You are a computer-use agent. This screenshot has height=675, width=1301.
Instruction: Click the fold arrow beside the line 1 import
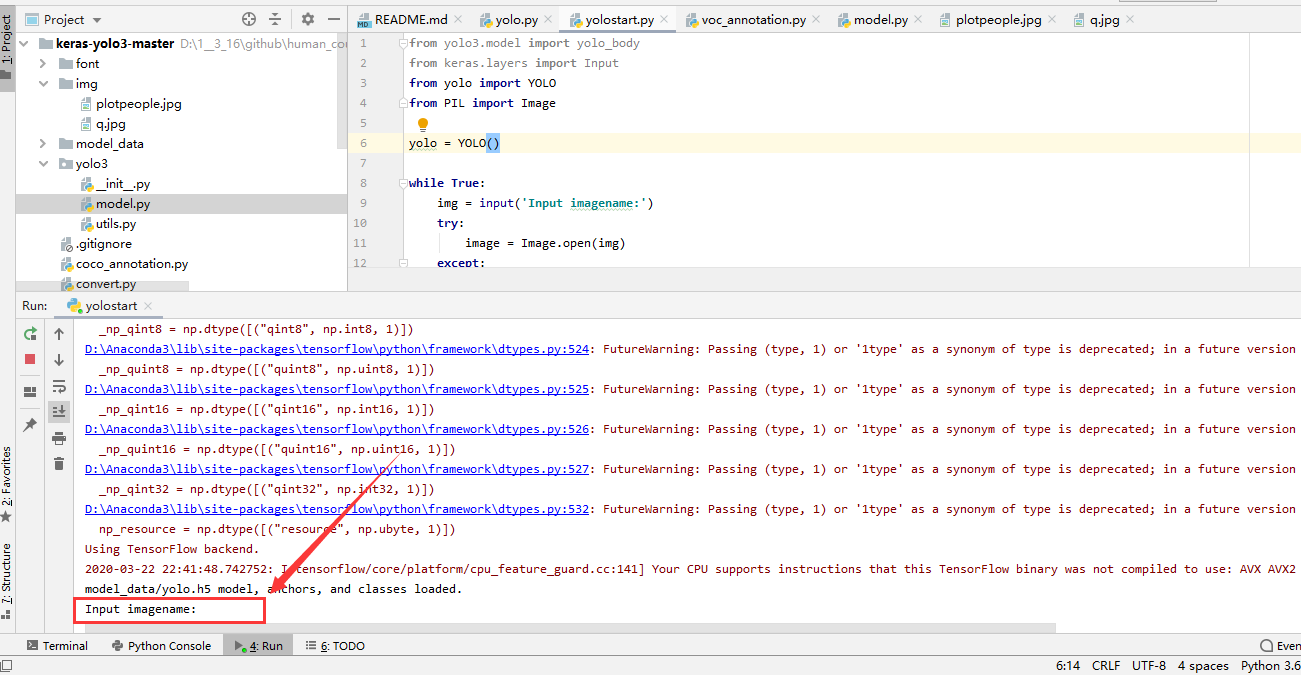[x=403, y=43]
